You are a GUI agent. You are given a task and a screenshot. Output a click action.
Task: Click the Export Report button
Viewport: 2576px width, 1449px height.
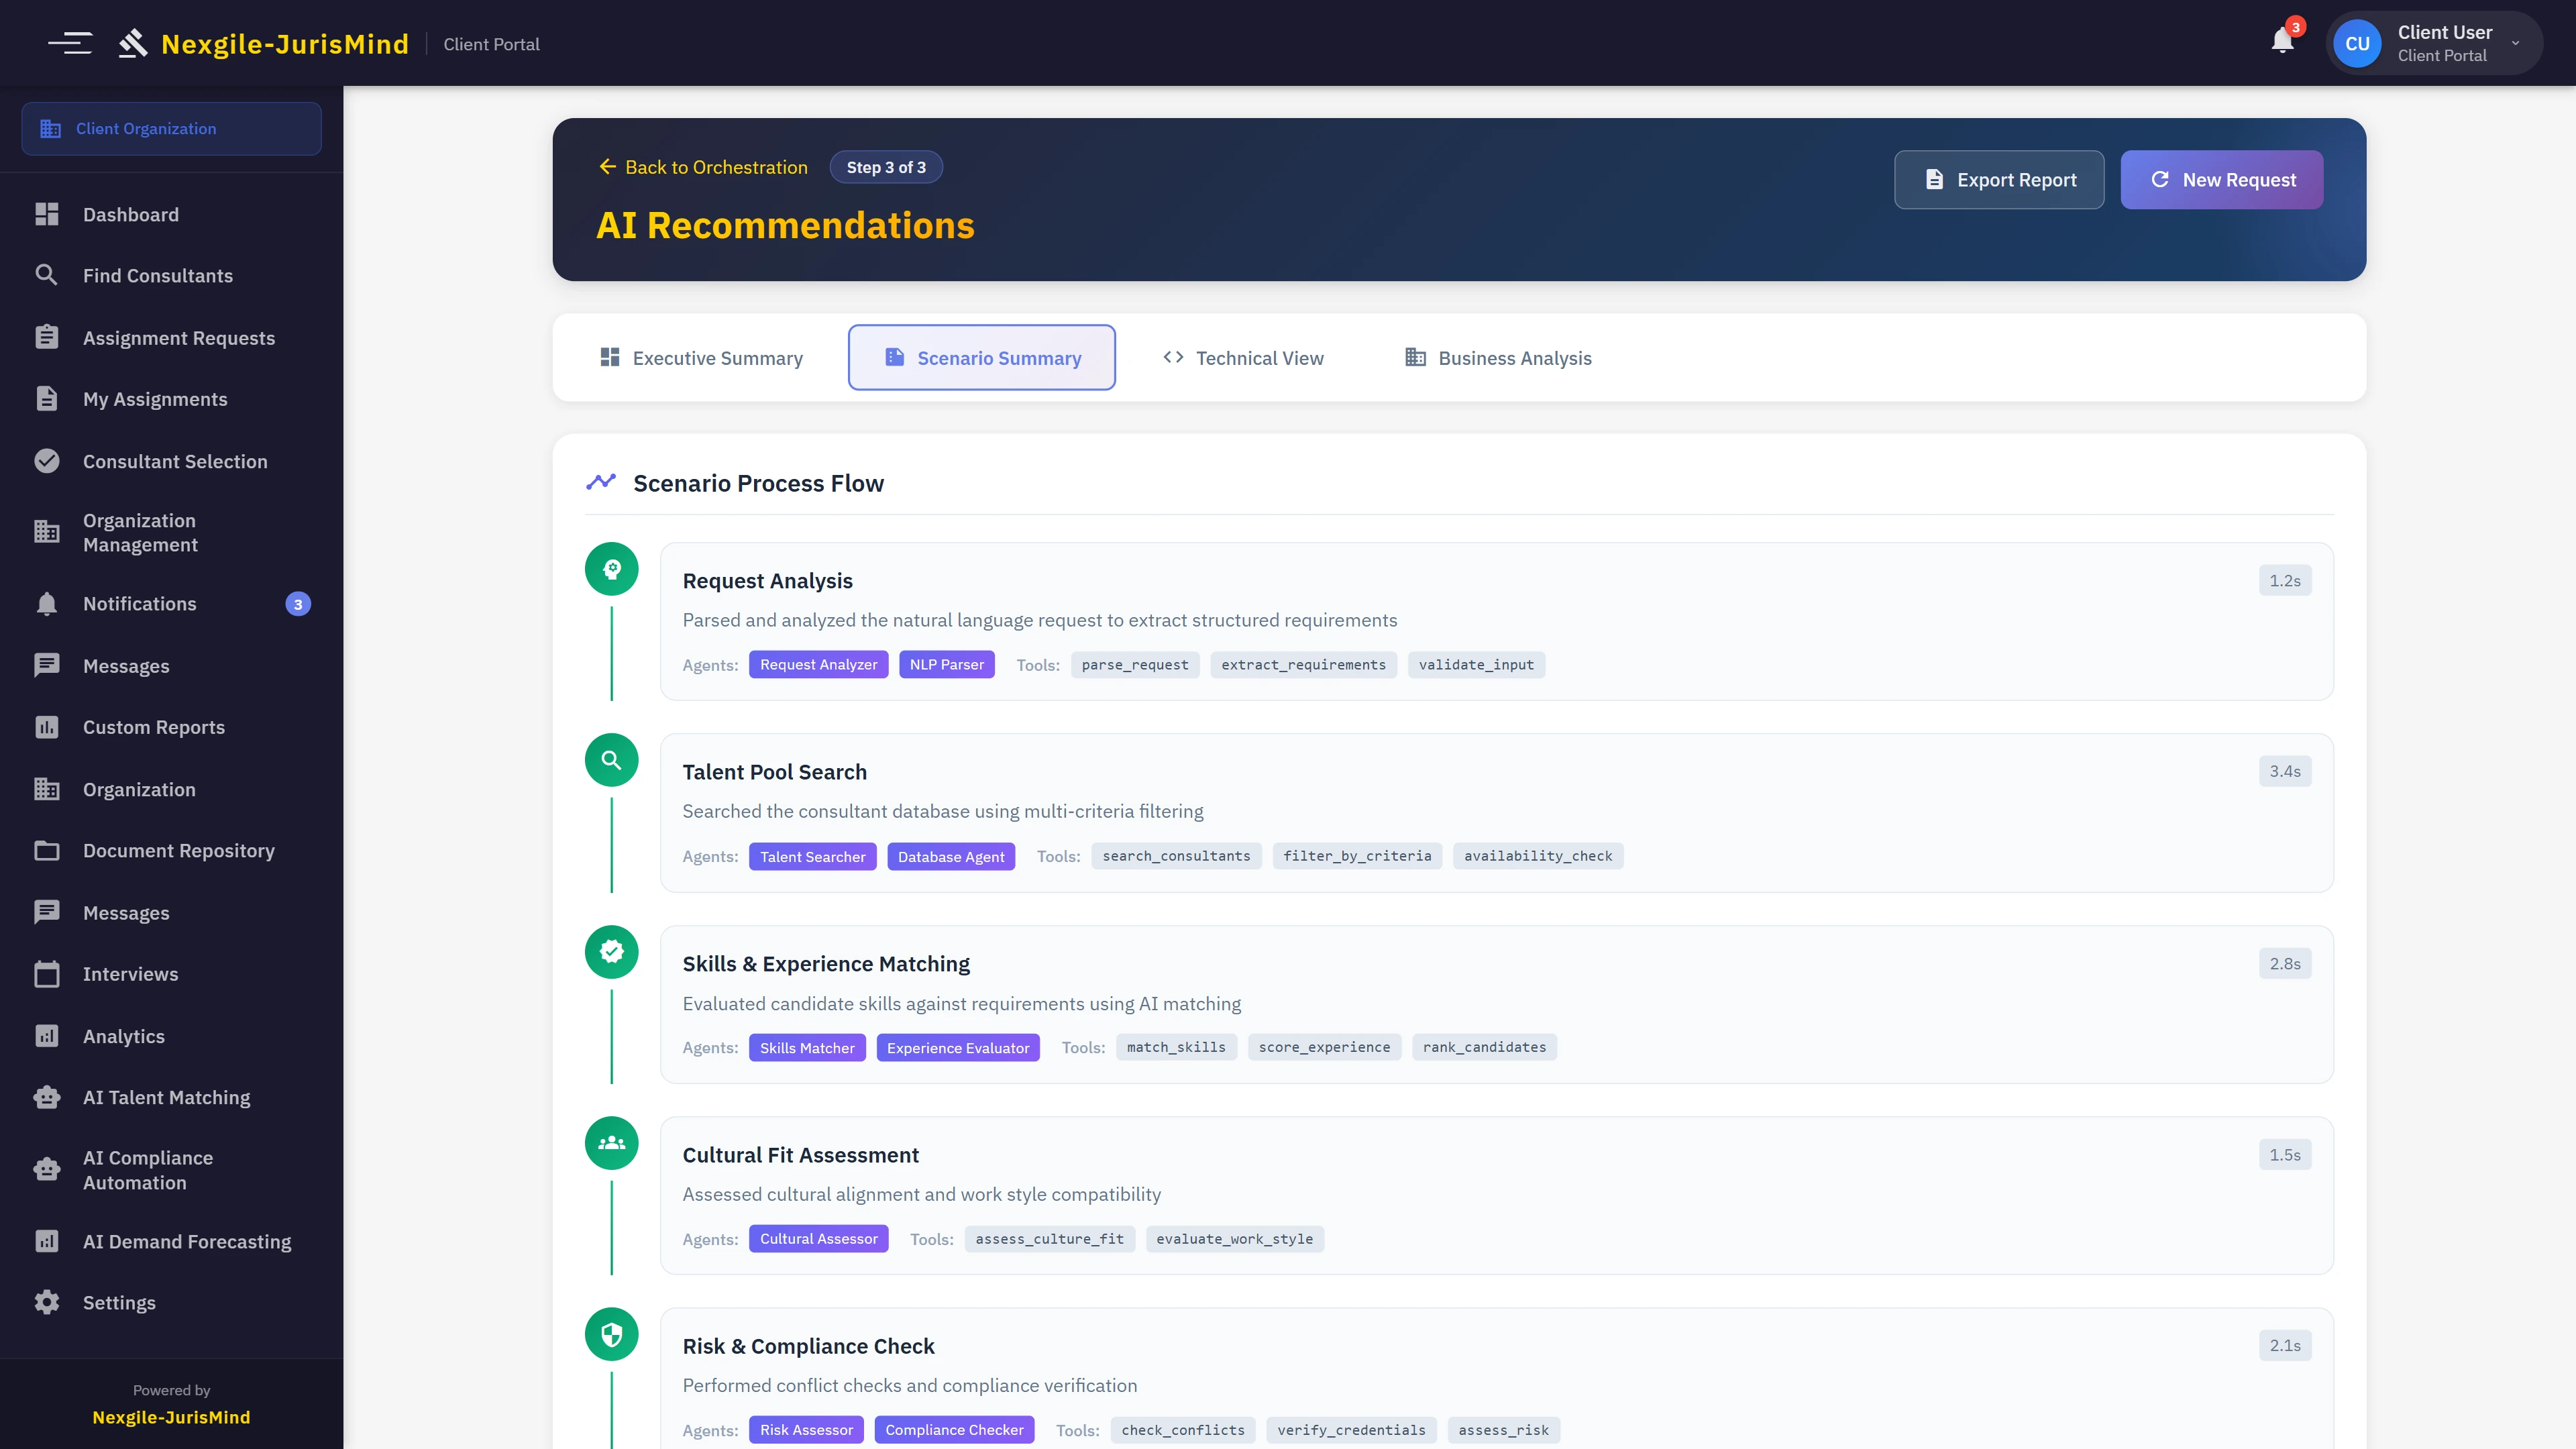click(1998, 179)
